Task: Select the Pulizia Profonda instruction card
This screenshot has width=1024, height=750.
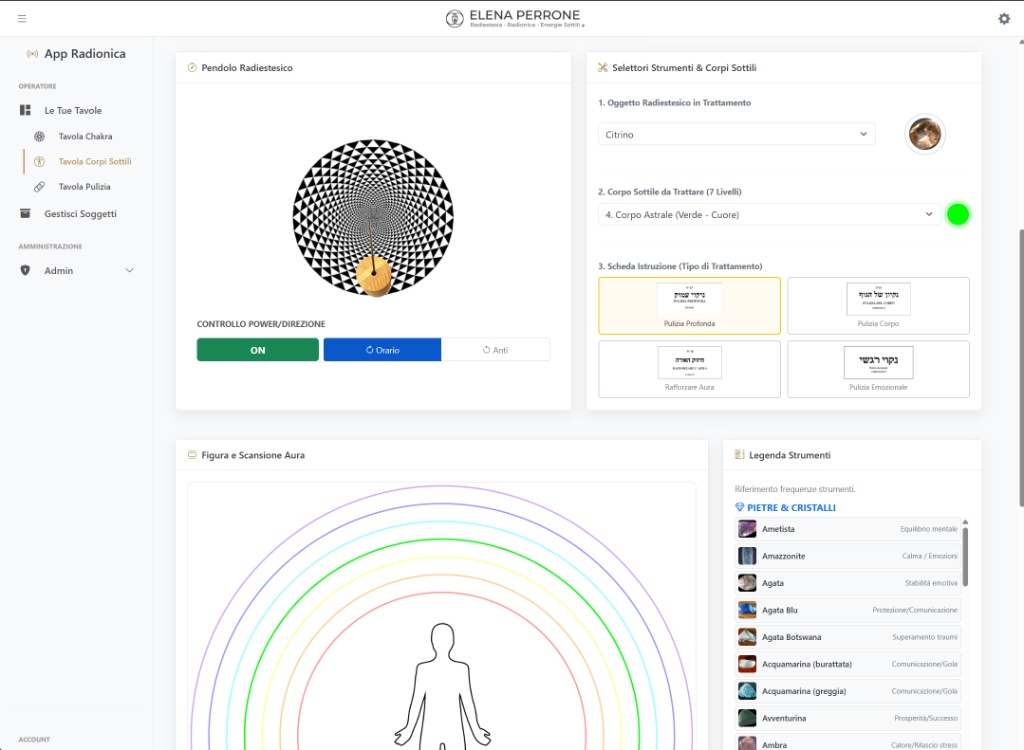Action: [x=689, y=305]
